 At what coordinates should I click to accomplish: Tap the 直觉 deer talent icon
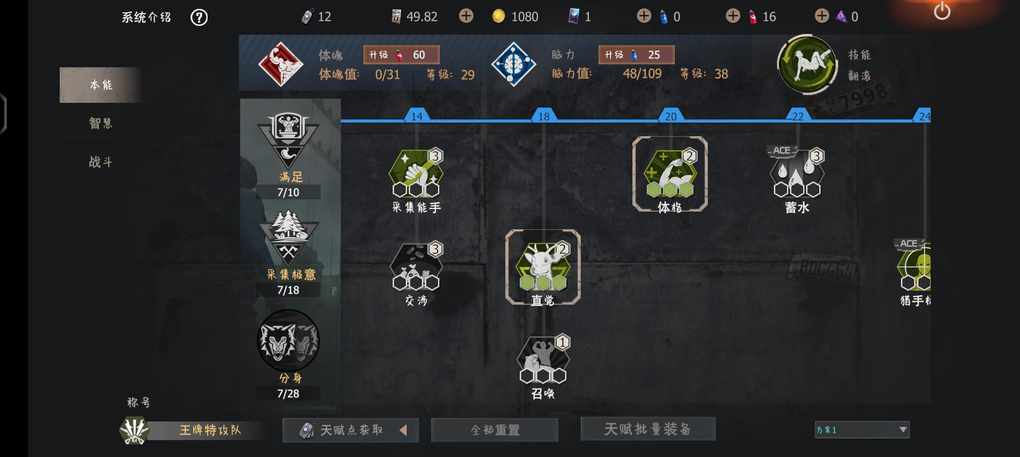click(x=543, y=266)
